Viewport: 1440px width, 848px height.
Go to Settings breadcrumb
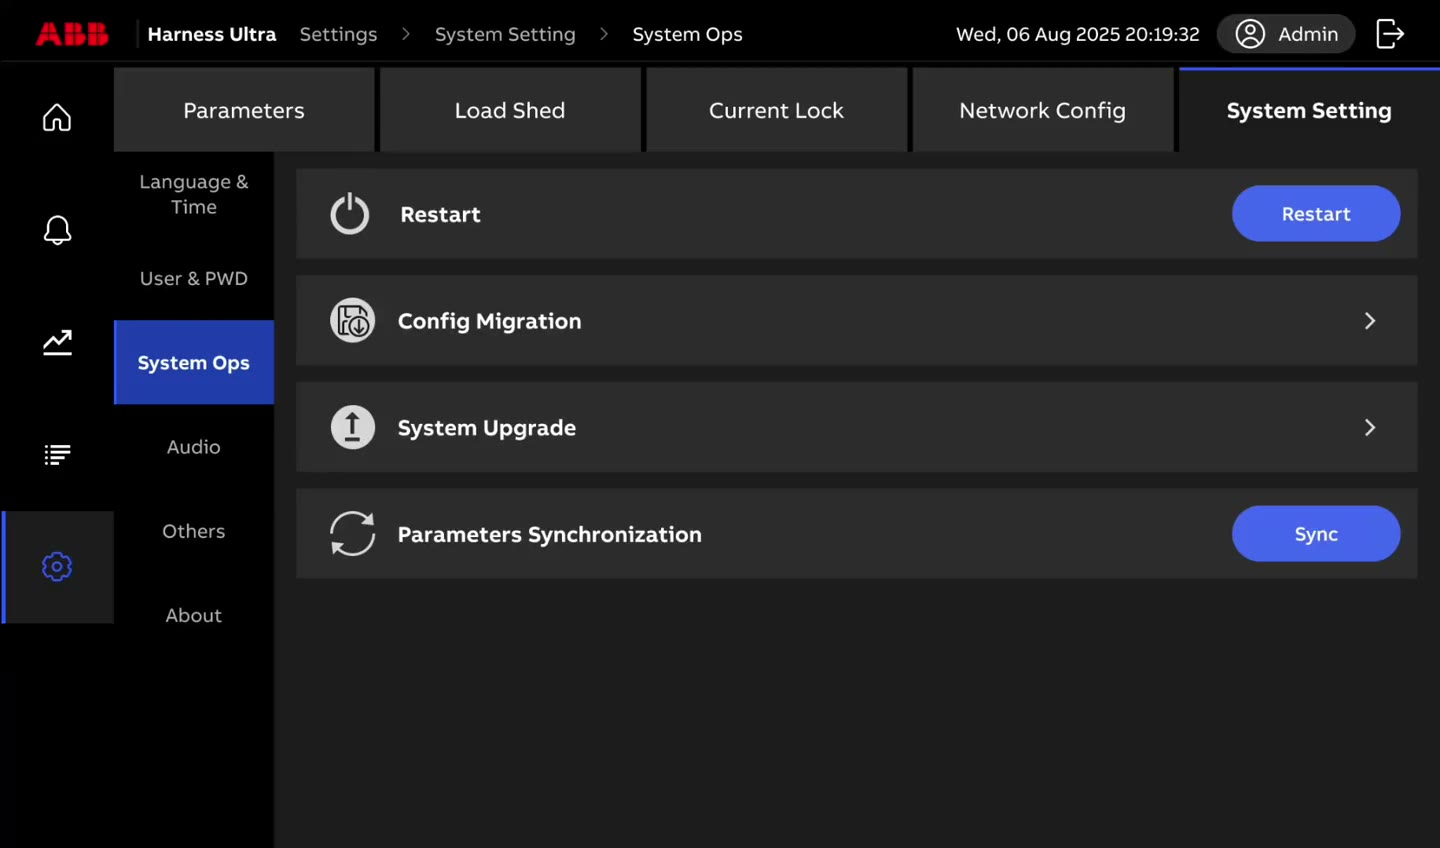pos(339,34)
